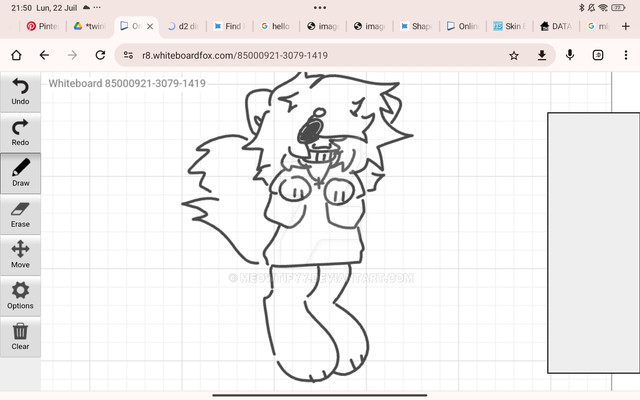Open the tab switcher
The height and width of the screenshot is (400, 640).
(598, 55)
